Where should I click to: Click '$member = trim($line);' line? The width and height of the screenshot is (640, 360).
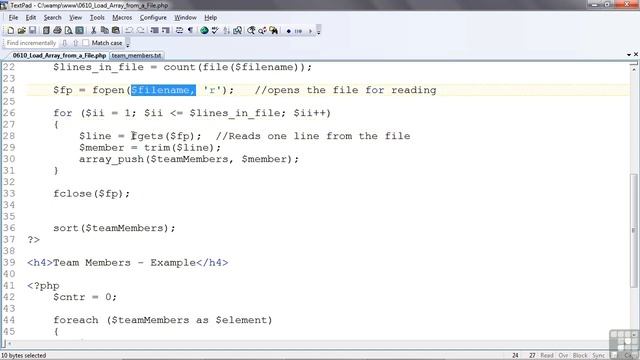tap(150, 147)
